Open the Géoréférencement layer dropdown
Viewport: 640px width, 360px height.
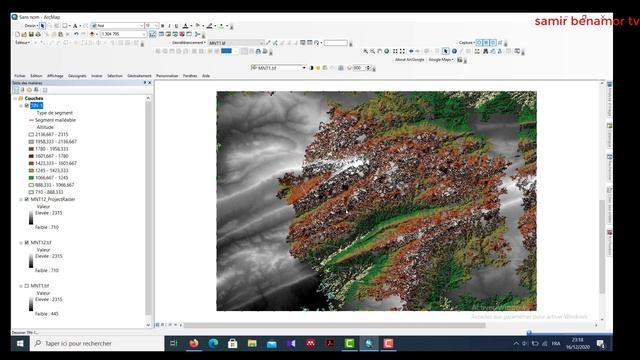coord(262,43)
